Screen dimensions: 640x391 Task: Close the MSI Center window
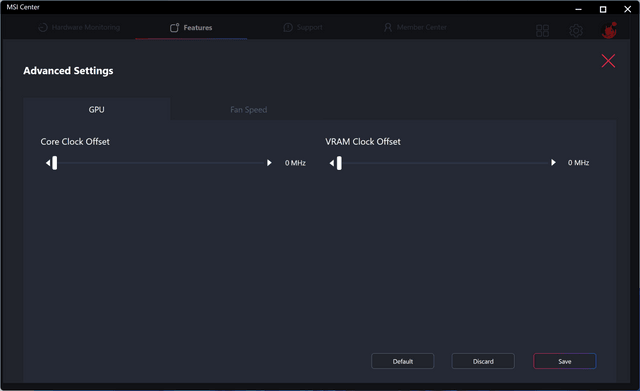(627, 9)
